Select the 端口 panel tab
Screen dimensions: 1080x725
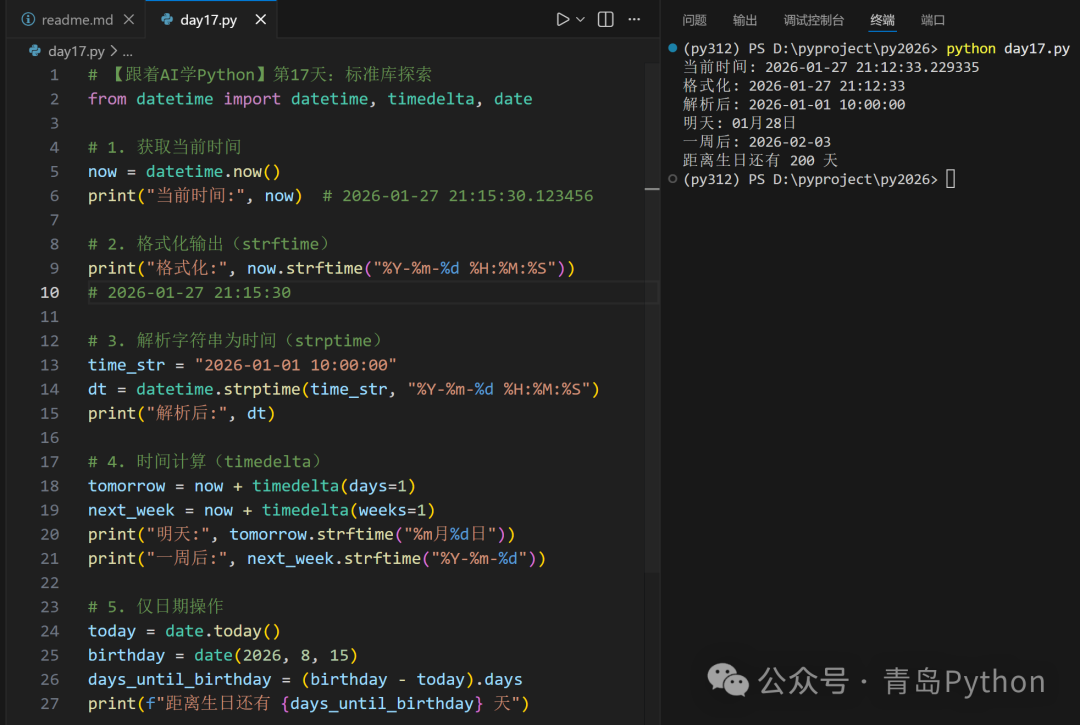click(932, 19)
